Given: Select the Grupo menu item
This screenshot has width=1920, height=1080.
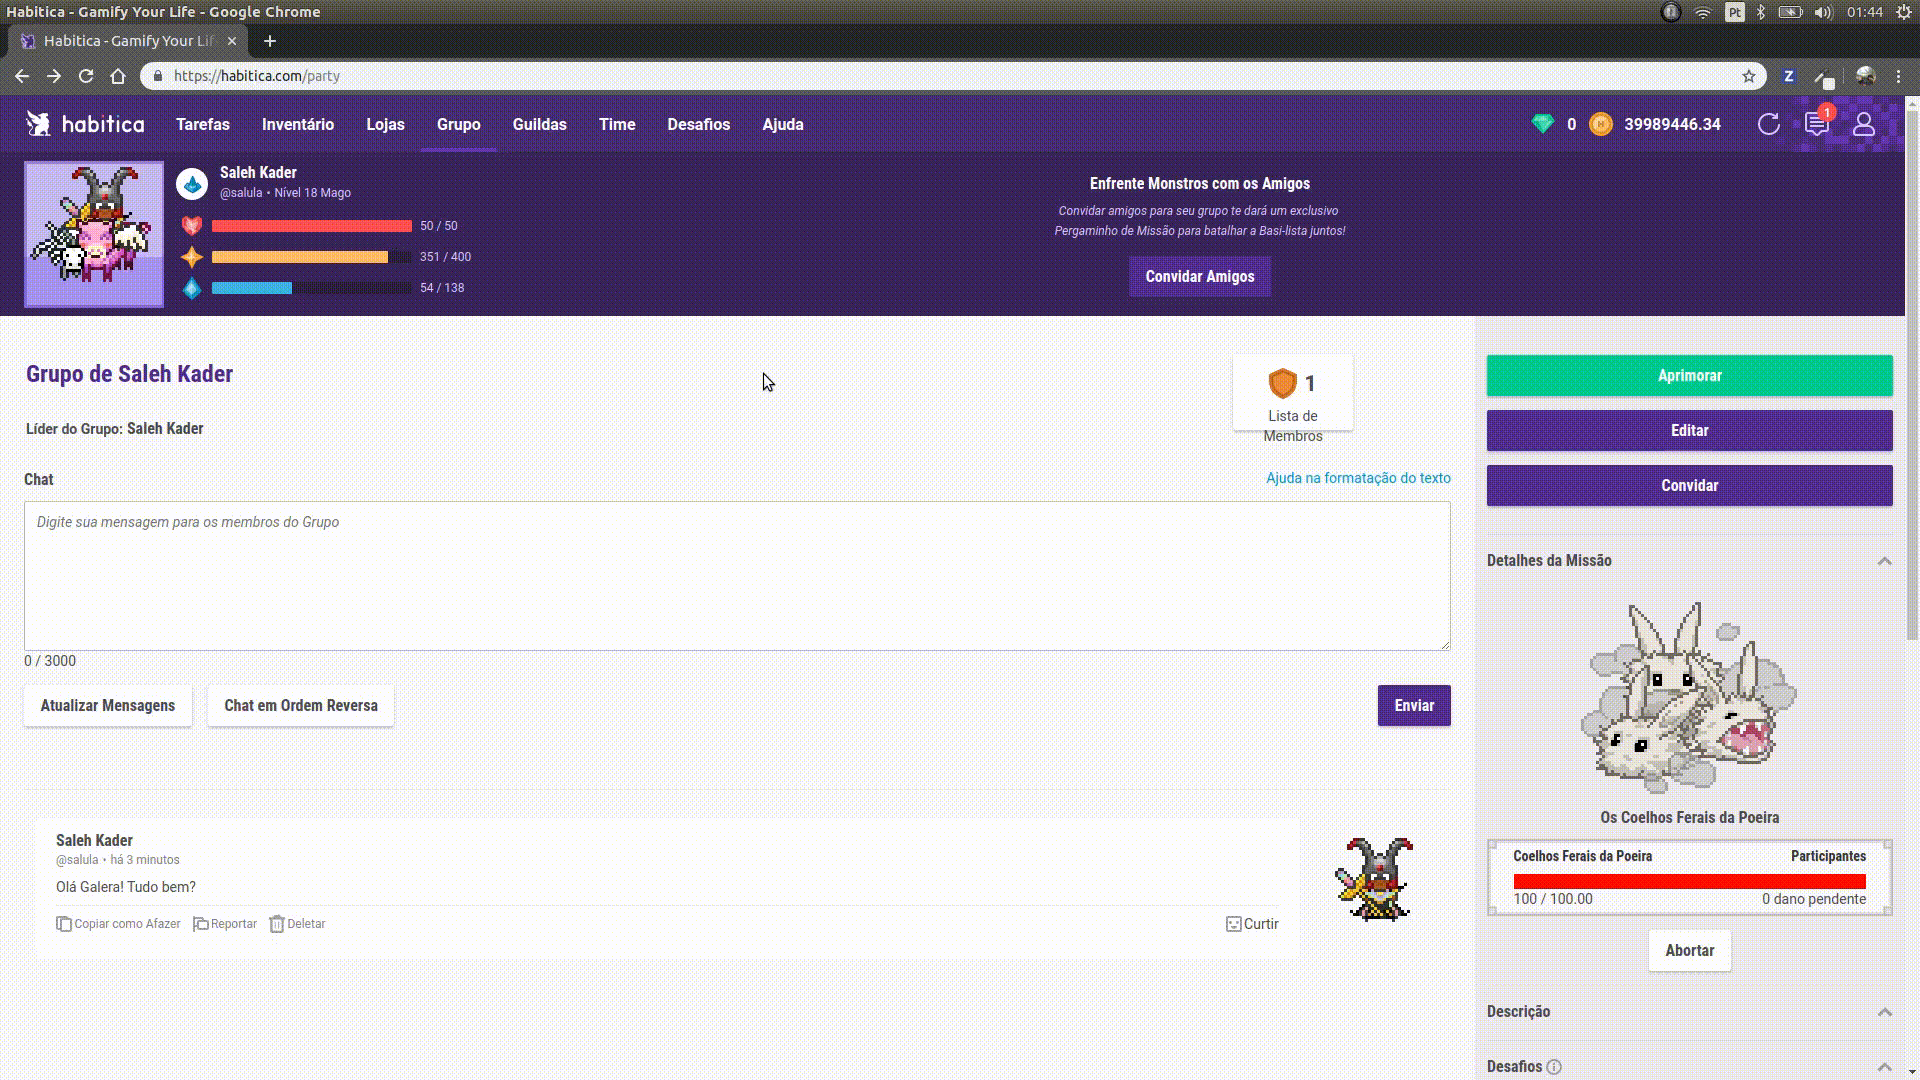Looking at the screenshot, I should tap(458, 124).
